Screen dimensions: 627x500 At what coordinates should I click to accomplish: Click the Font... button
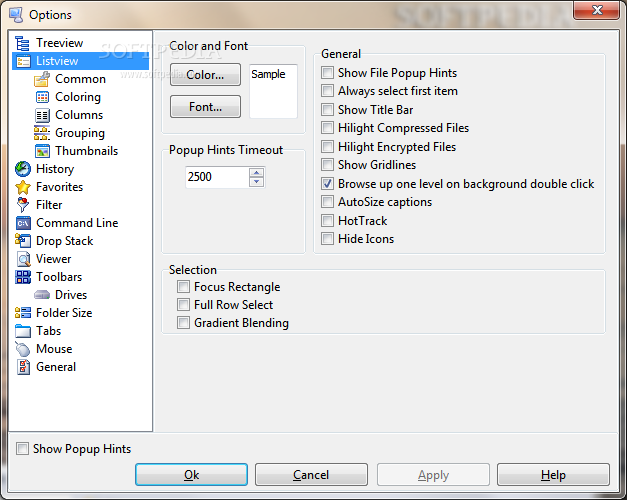tap(205, 106)
